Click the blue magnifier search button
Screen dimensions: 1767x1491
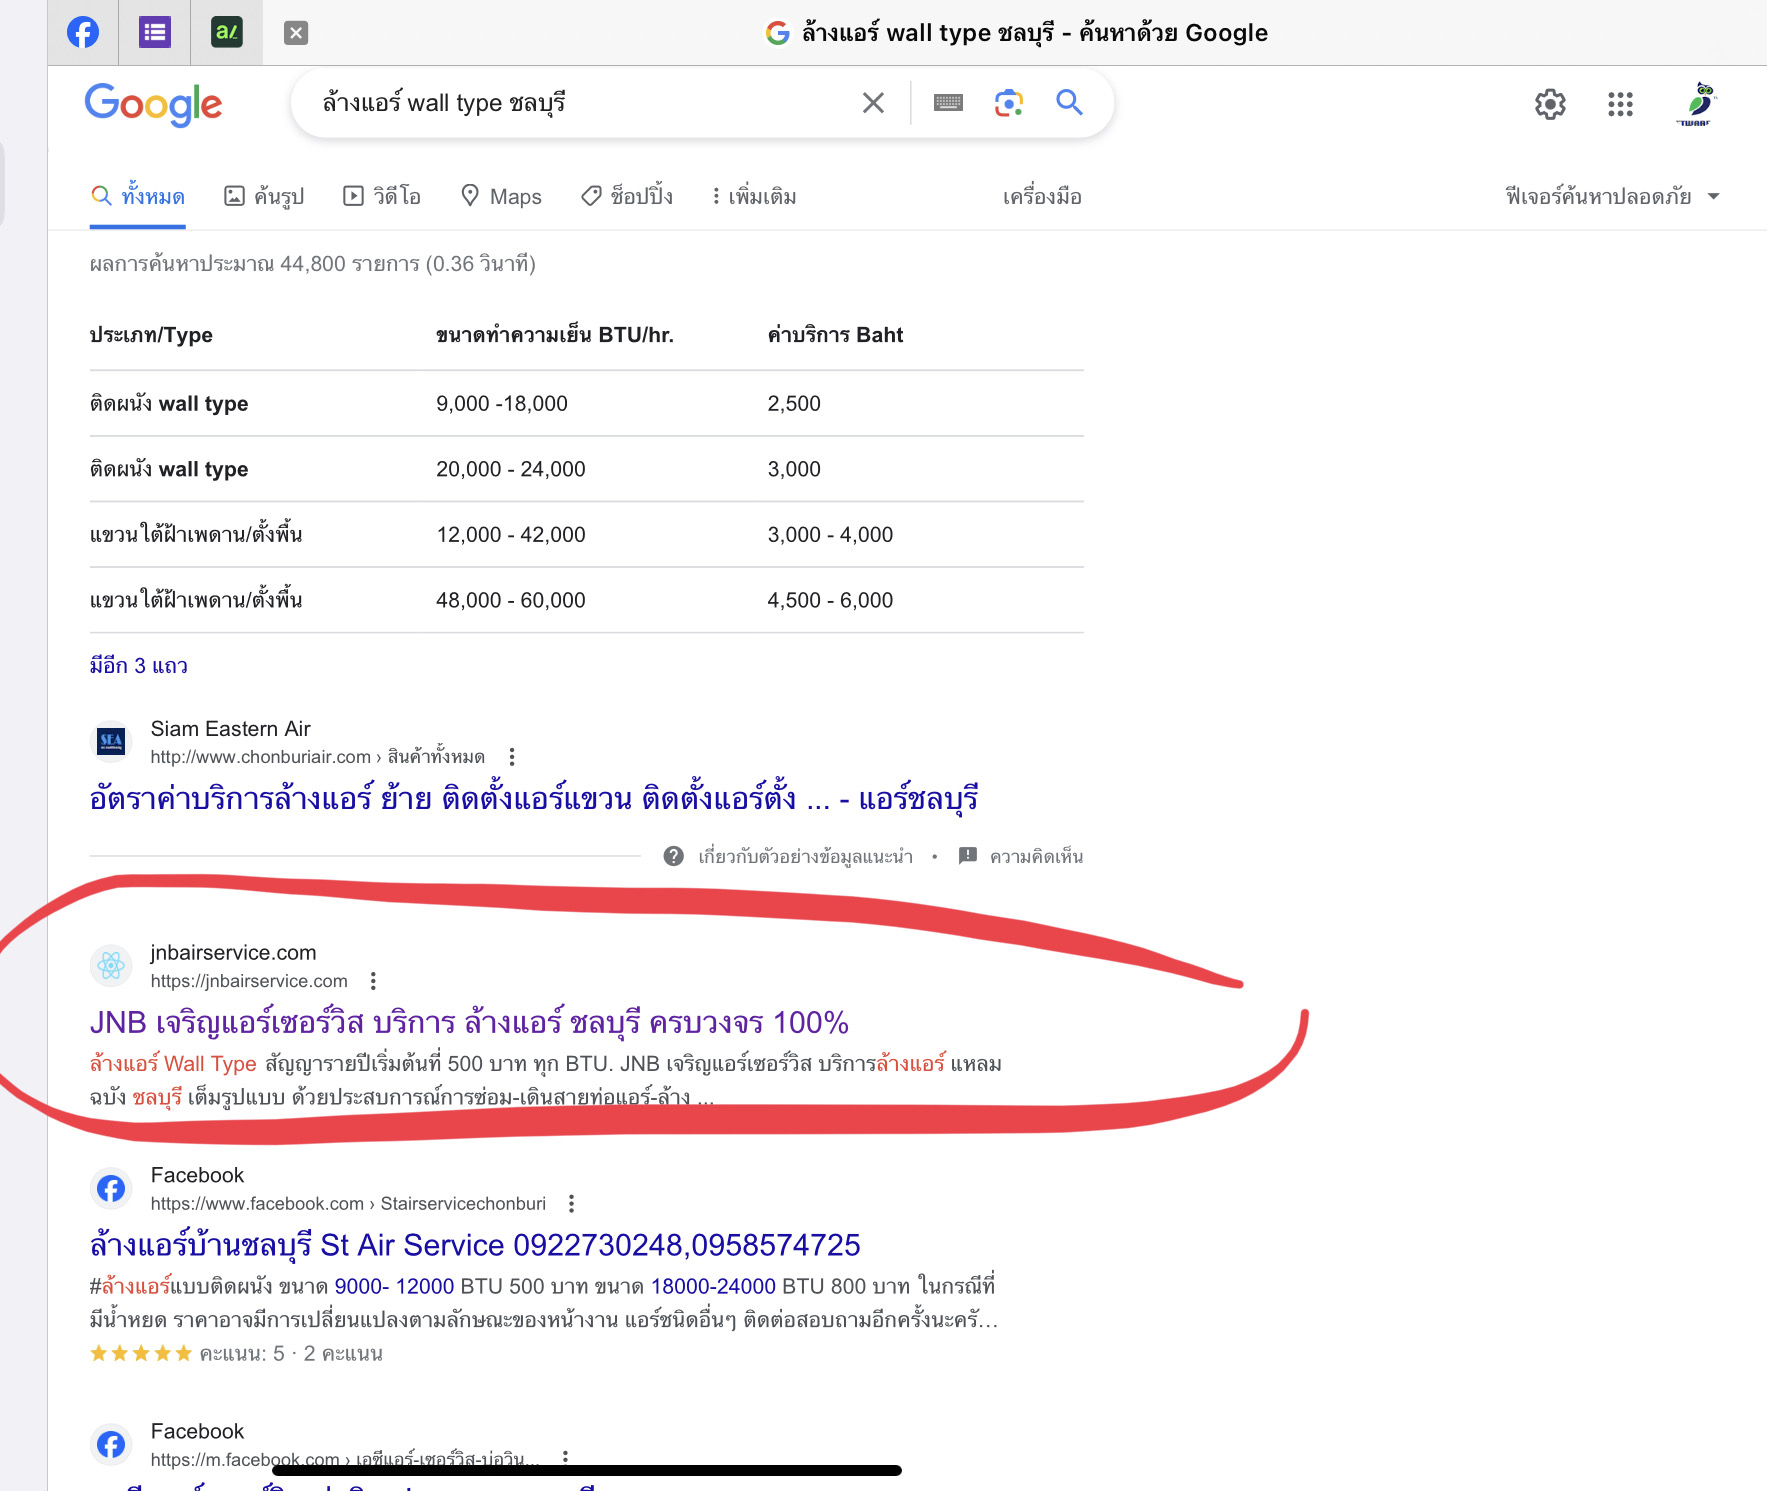tap(1069, 102)
